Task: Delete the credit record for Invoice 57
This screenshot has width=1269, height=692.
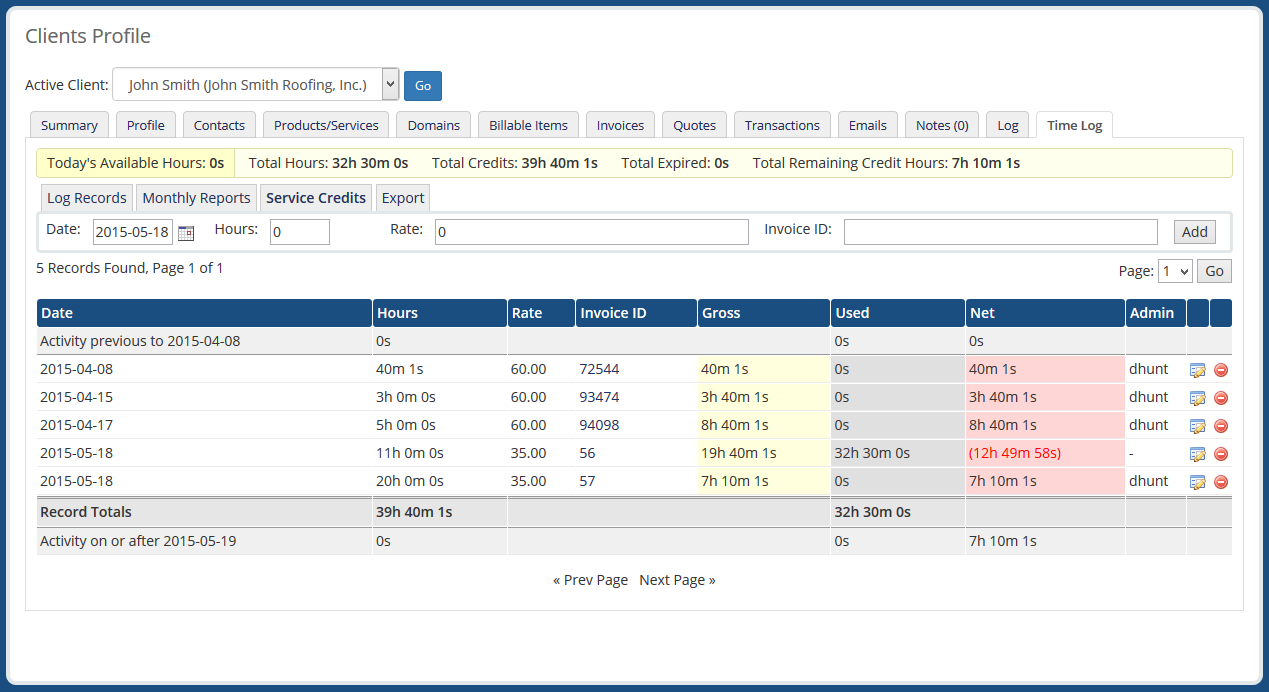Action: pyautogui.click(x=1220, y=481)
